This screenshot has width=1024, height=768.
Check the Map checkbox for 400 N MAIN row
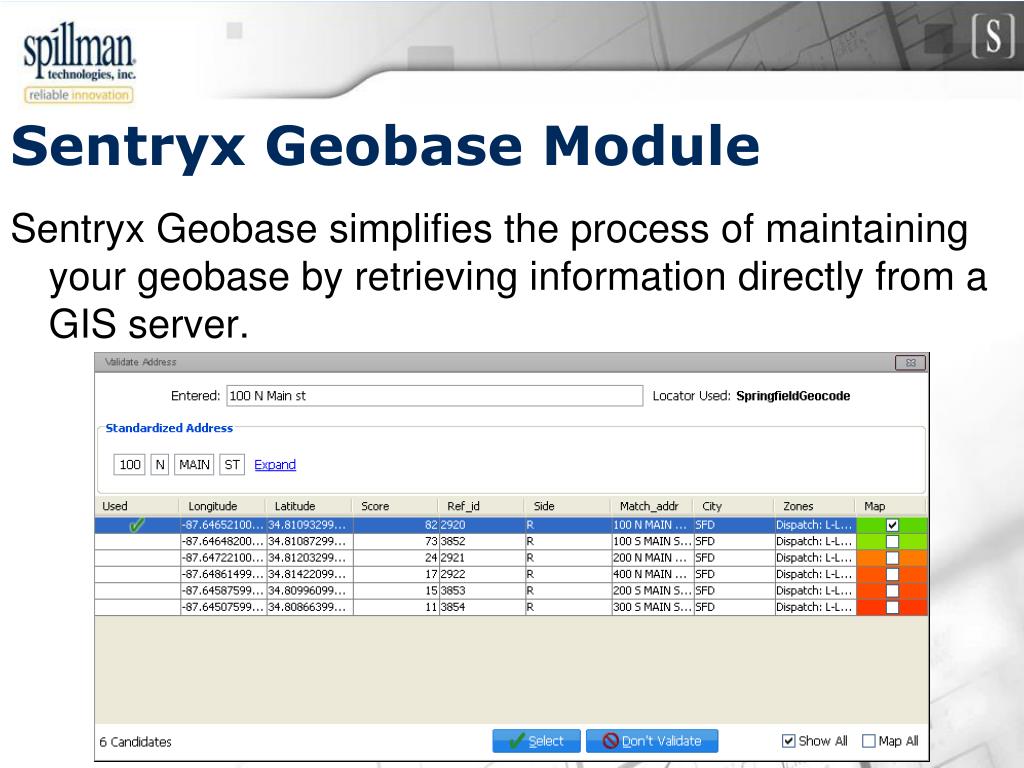tap(892, 574)
